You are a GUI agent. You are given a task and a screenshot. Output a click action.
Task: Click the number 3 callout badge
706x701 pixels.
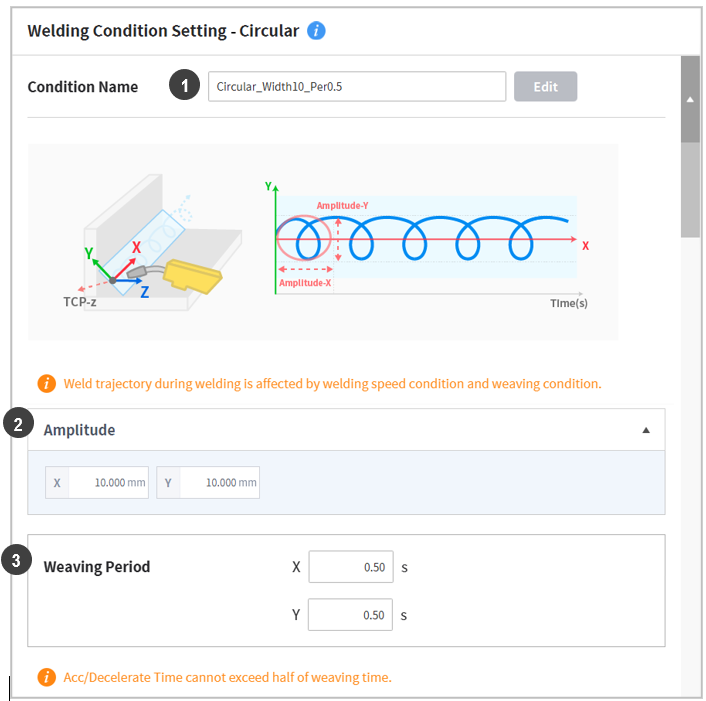click(16, 561)
